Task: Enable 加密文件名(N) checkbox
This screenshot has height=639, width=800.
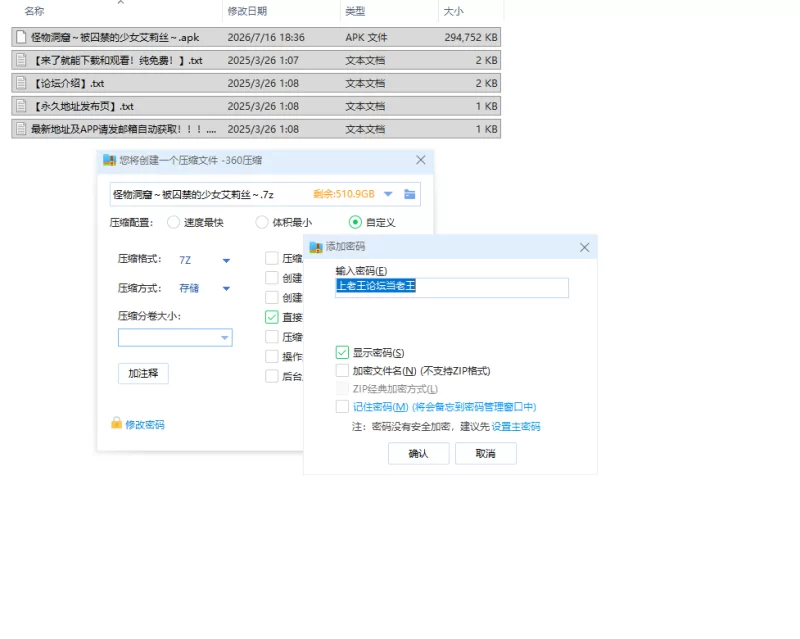Action: click(x=342, y=370)
